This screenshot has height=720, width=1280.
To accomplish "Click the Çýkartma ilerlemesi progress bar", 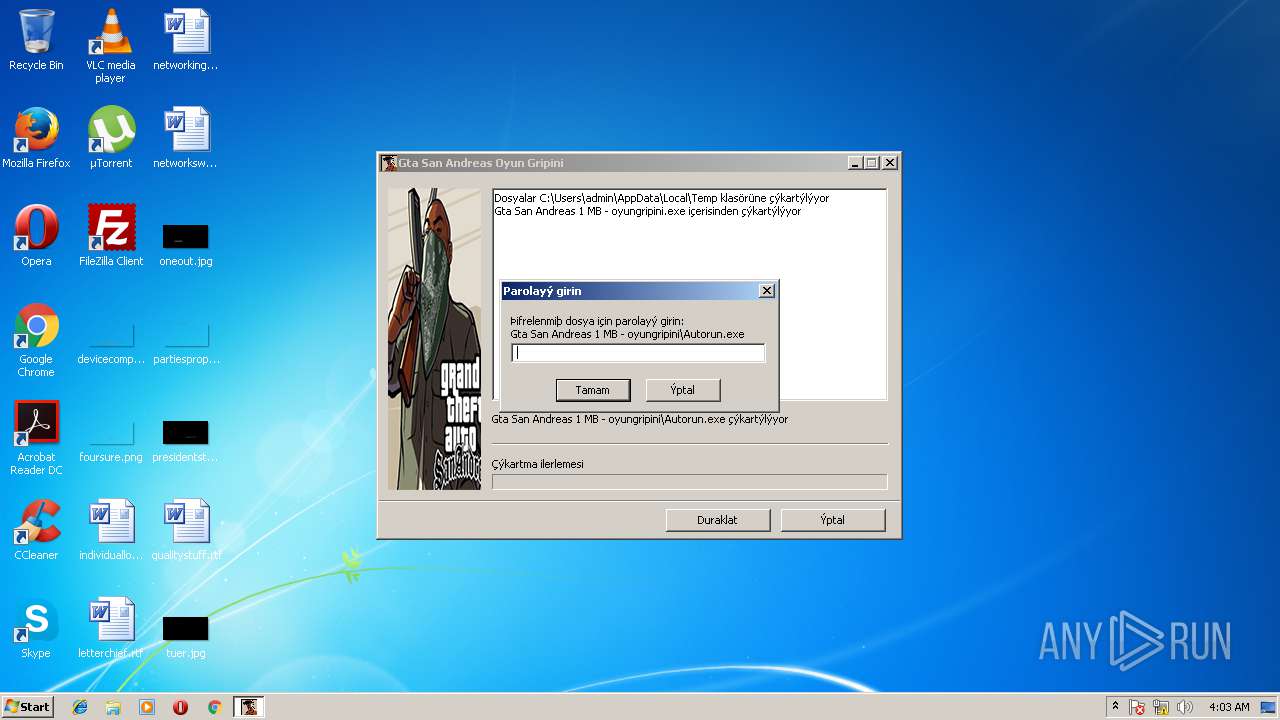I will [690, 482].
